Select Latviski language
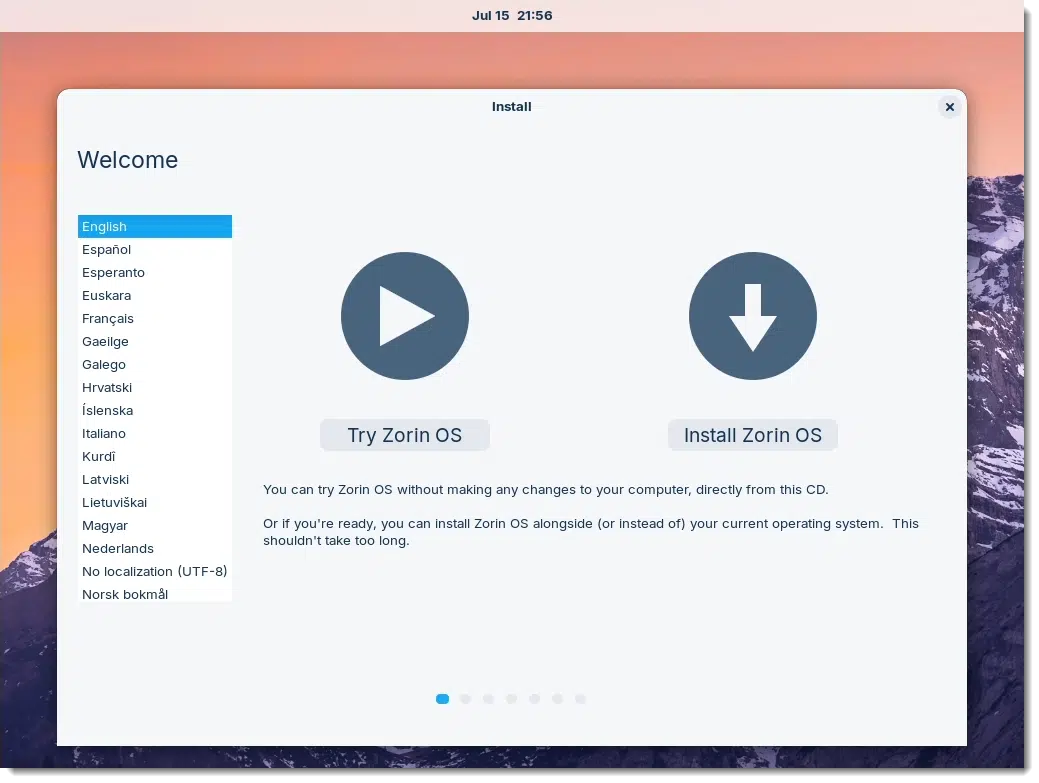This screenshot has height=783, width=1039. 155,480
